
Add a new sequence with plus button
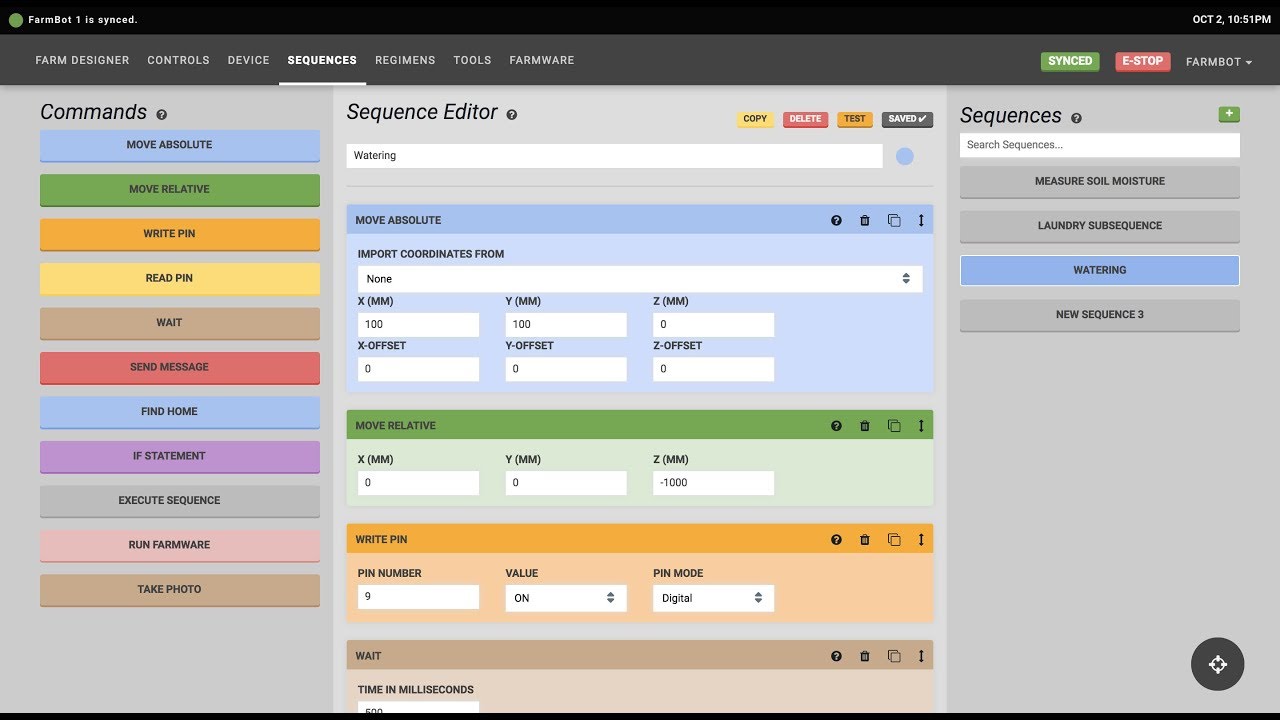click(x=1229, y=114)
